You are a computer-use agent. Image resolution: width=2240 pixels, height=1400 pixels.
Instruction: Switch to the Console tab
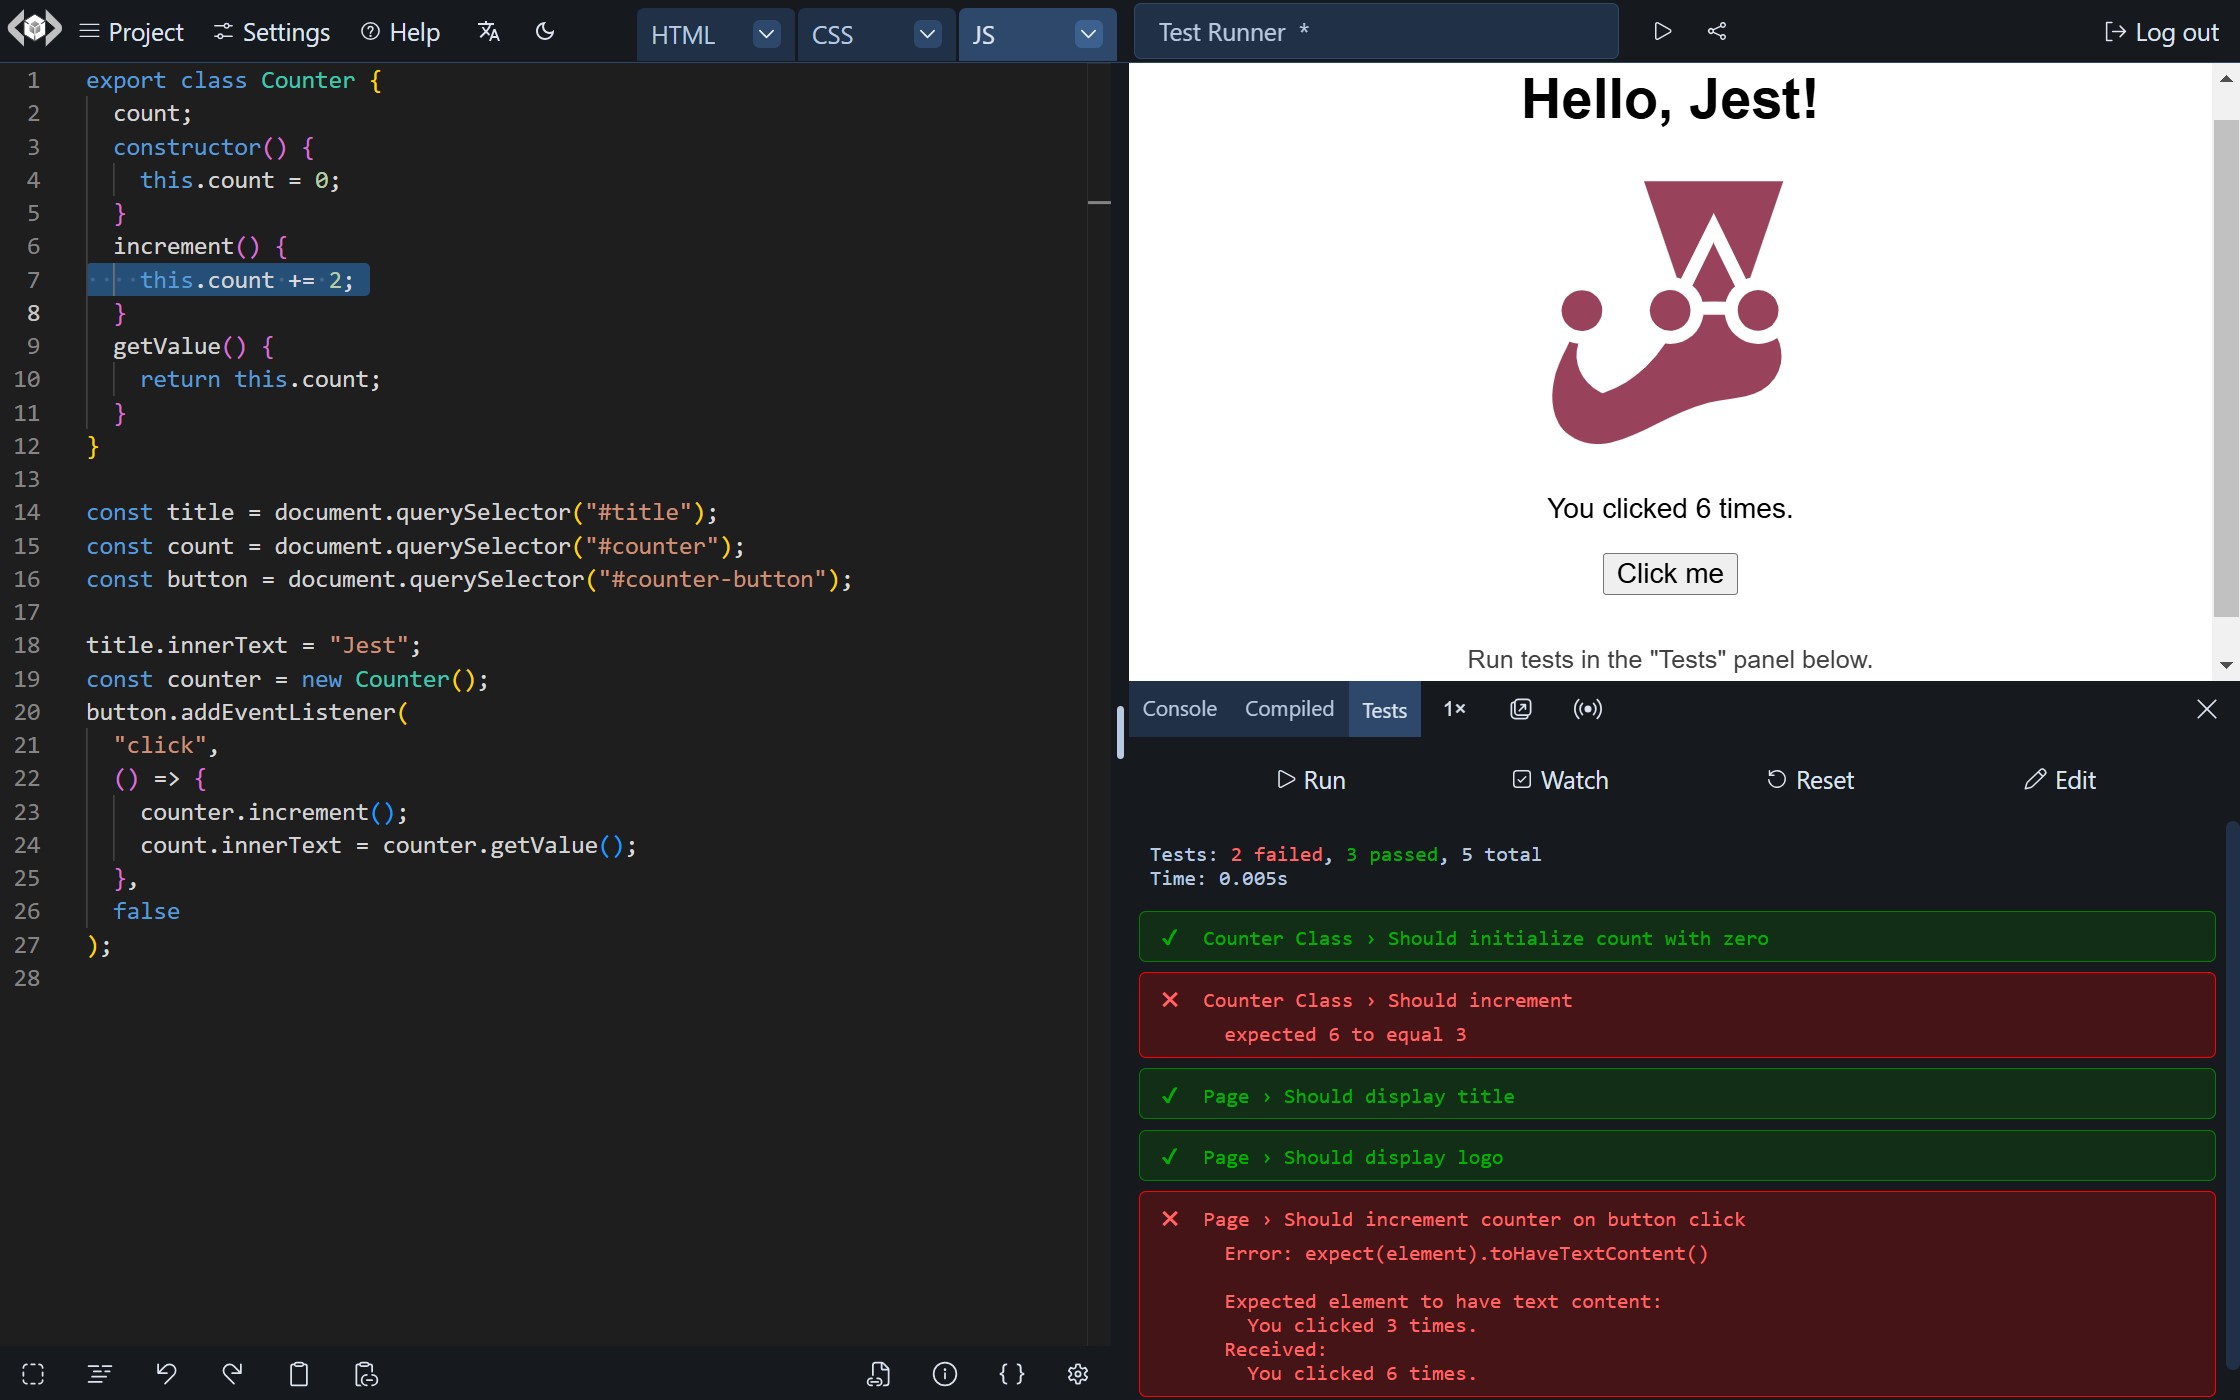[x=1179, y=709]
